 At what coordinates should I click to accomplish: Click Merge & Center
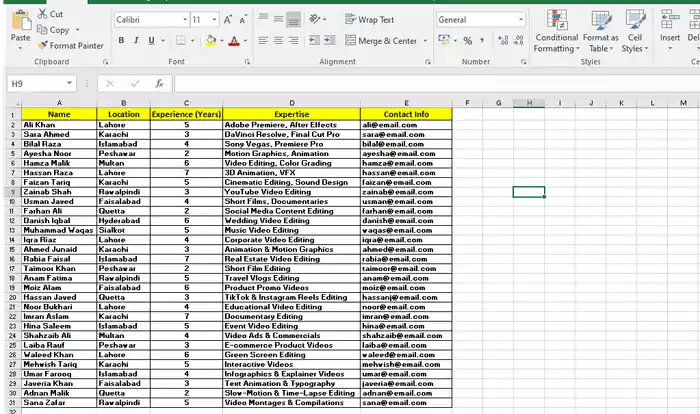pos(381,41)
